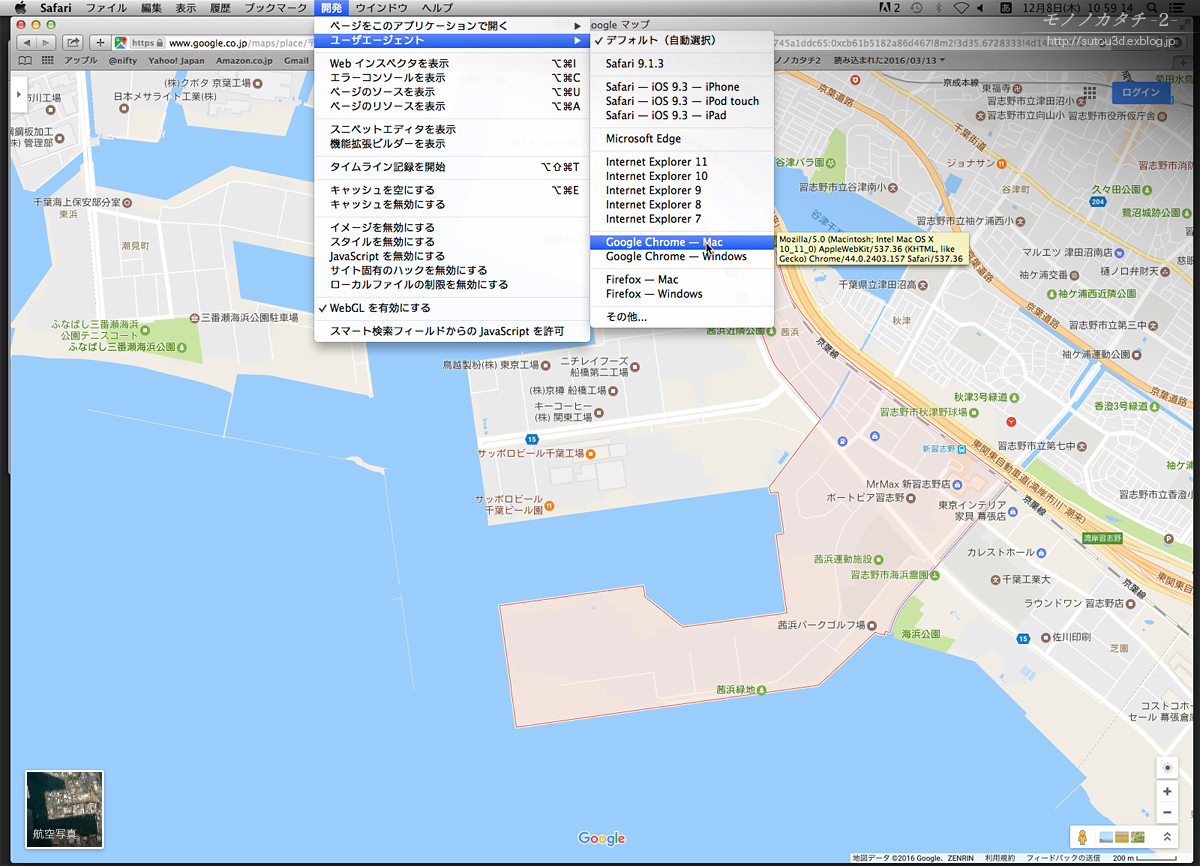Image resolution: width=1200 pixels, height=866 pixels.
Task: Open the 履歴 menu
Action: [219, 8]
